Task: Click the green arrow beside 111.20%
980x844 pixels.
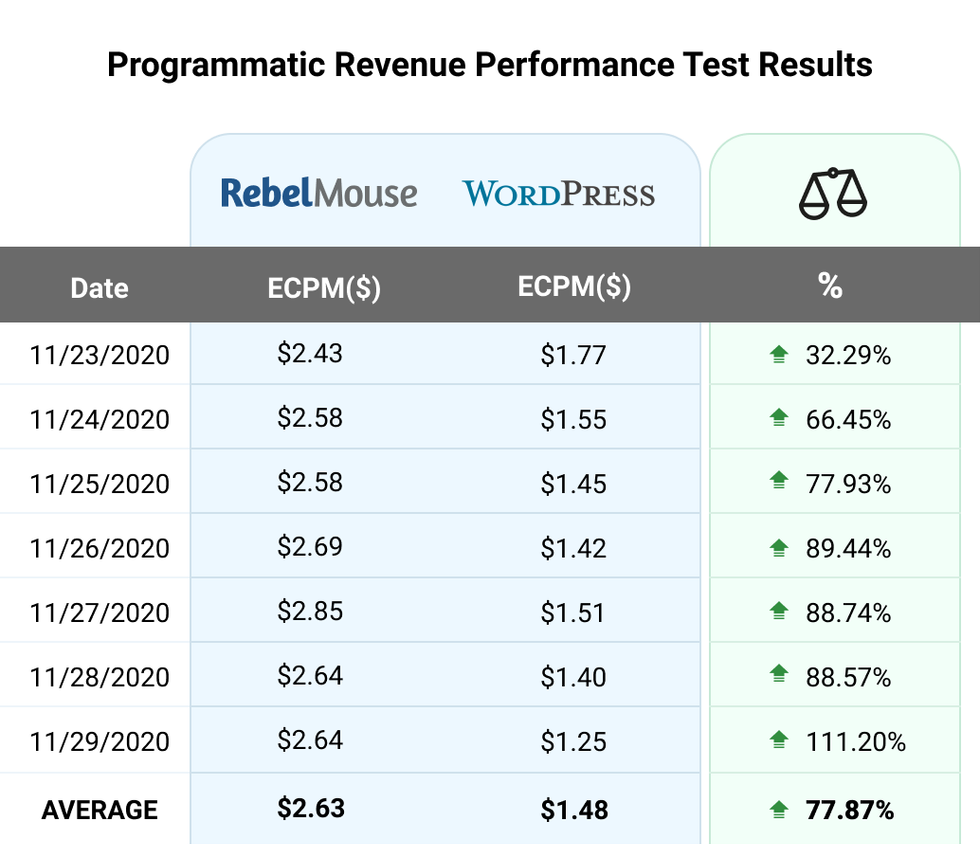Action: [x=779, y=740]
